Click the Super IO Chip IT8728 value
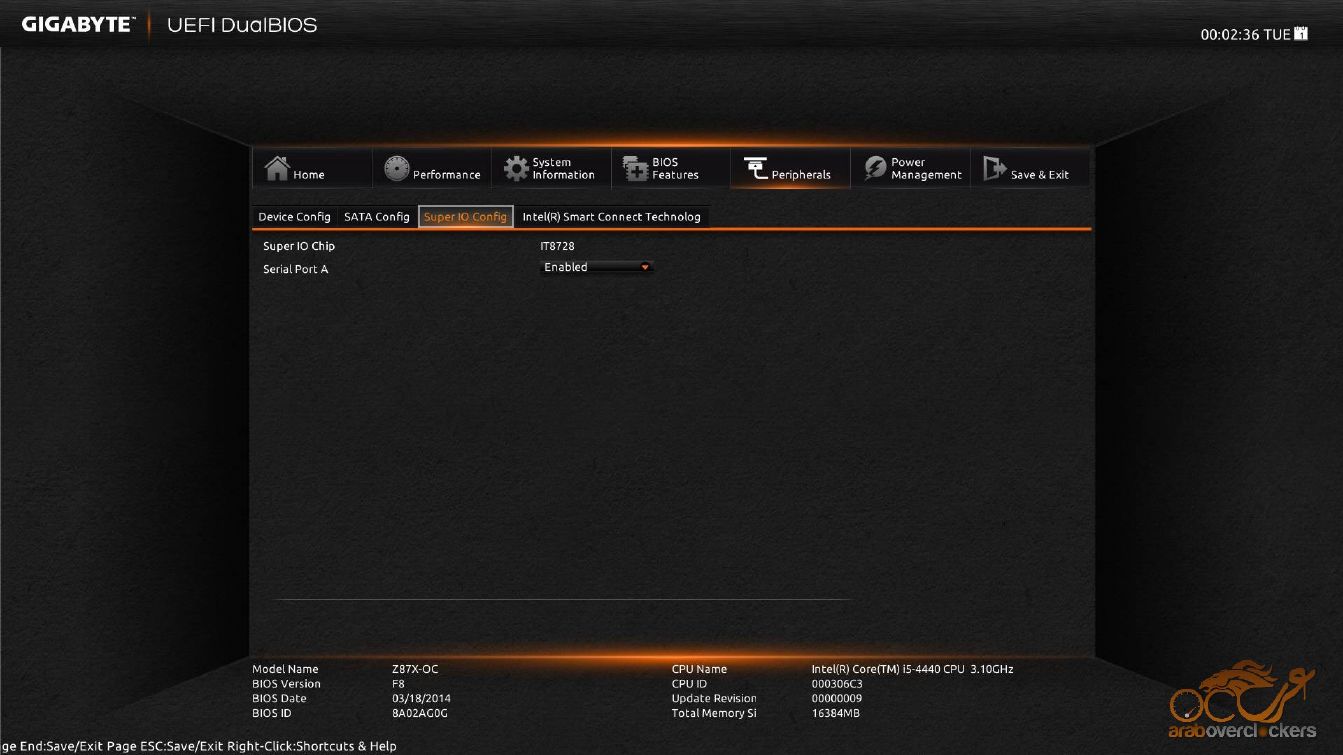 (x=557, y=246)
